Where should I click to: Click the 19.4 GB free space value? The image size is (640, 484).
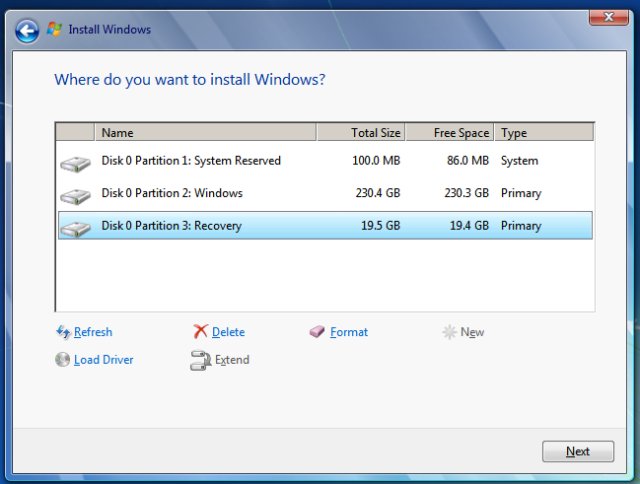(469, 226)
